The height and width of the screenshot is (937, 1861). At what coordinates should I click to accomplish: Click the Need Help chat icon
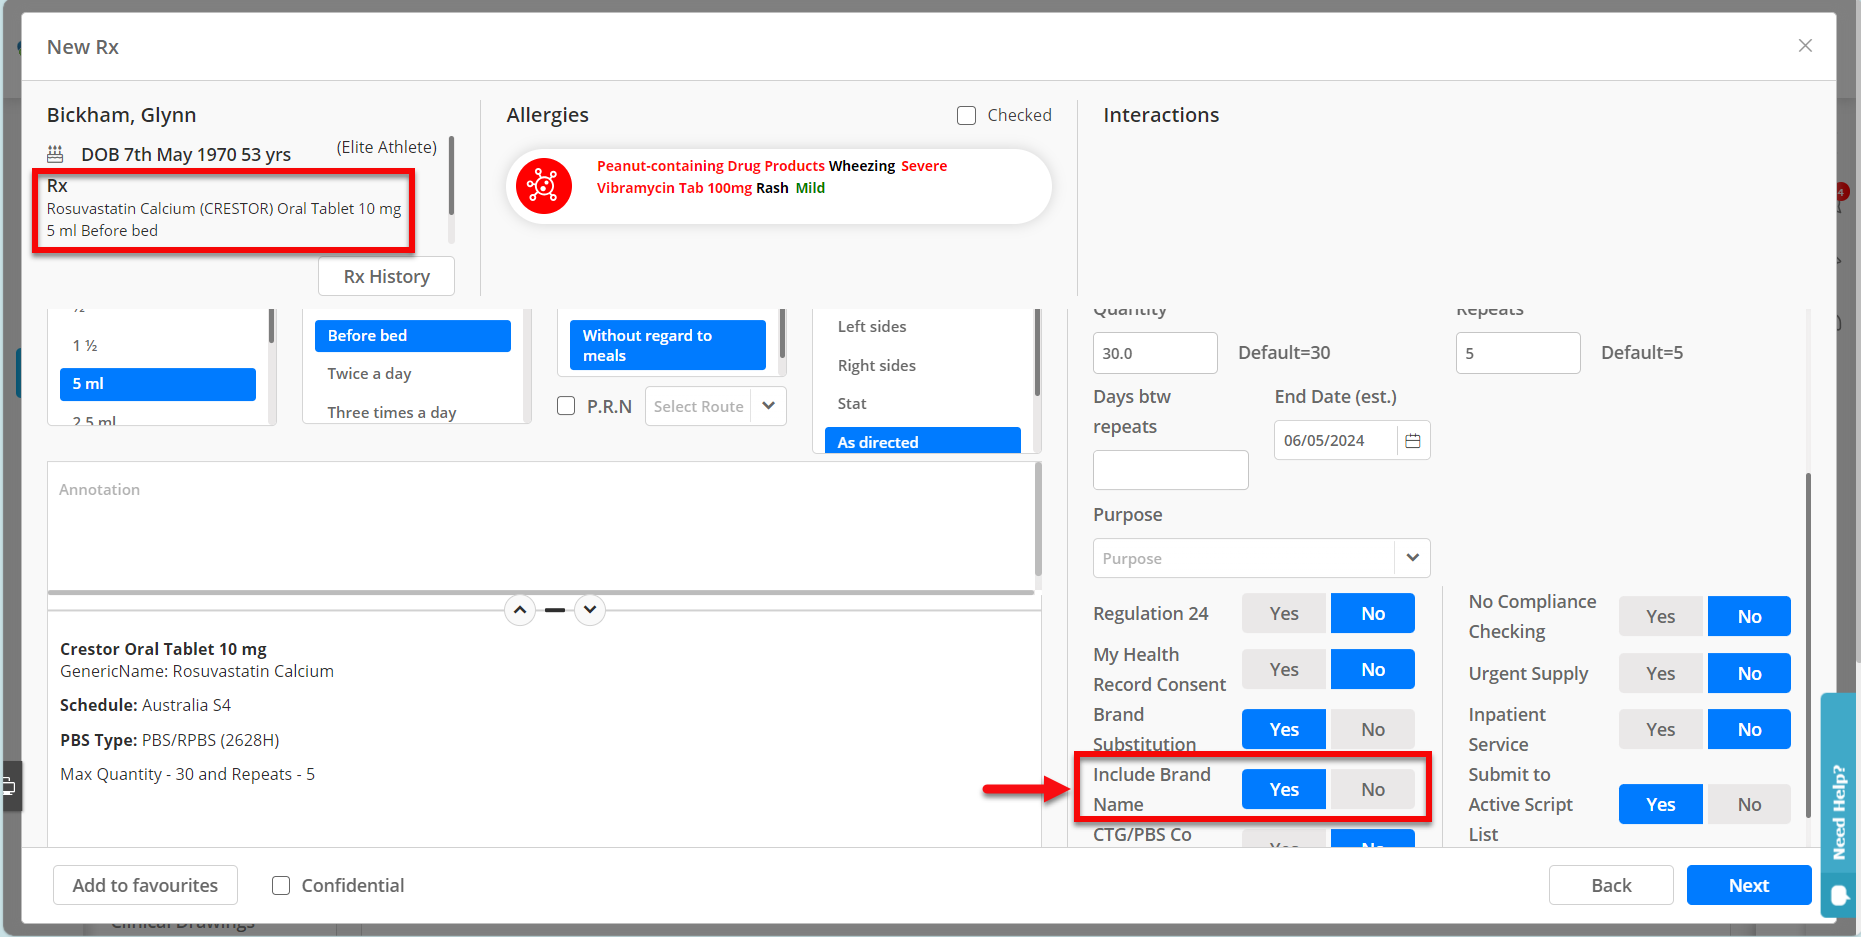point(1841,895)
